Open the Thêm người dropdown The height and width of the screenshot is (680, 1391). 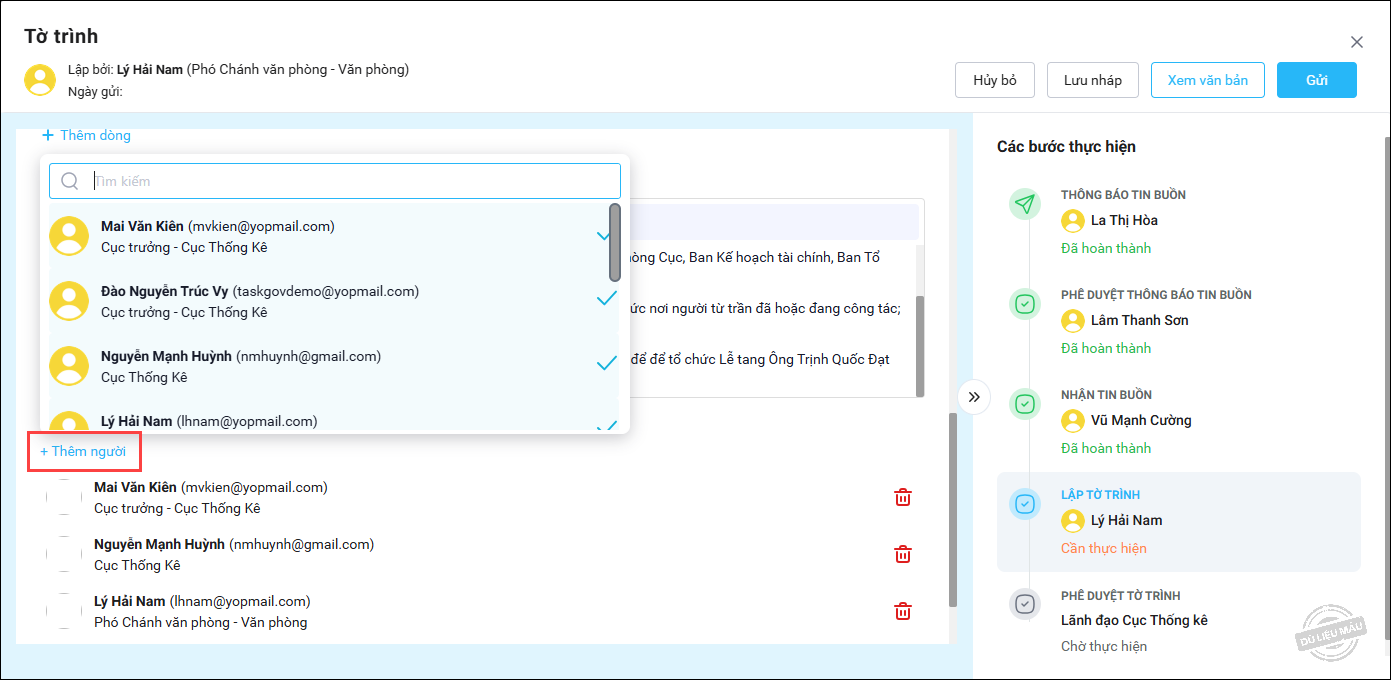pos(84,452)
